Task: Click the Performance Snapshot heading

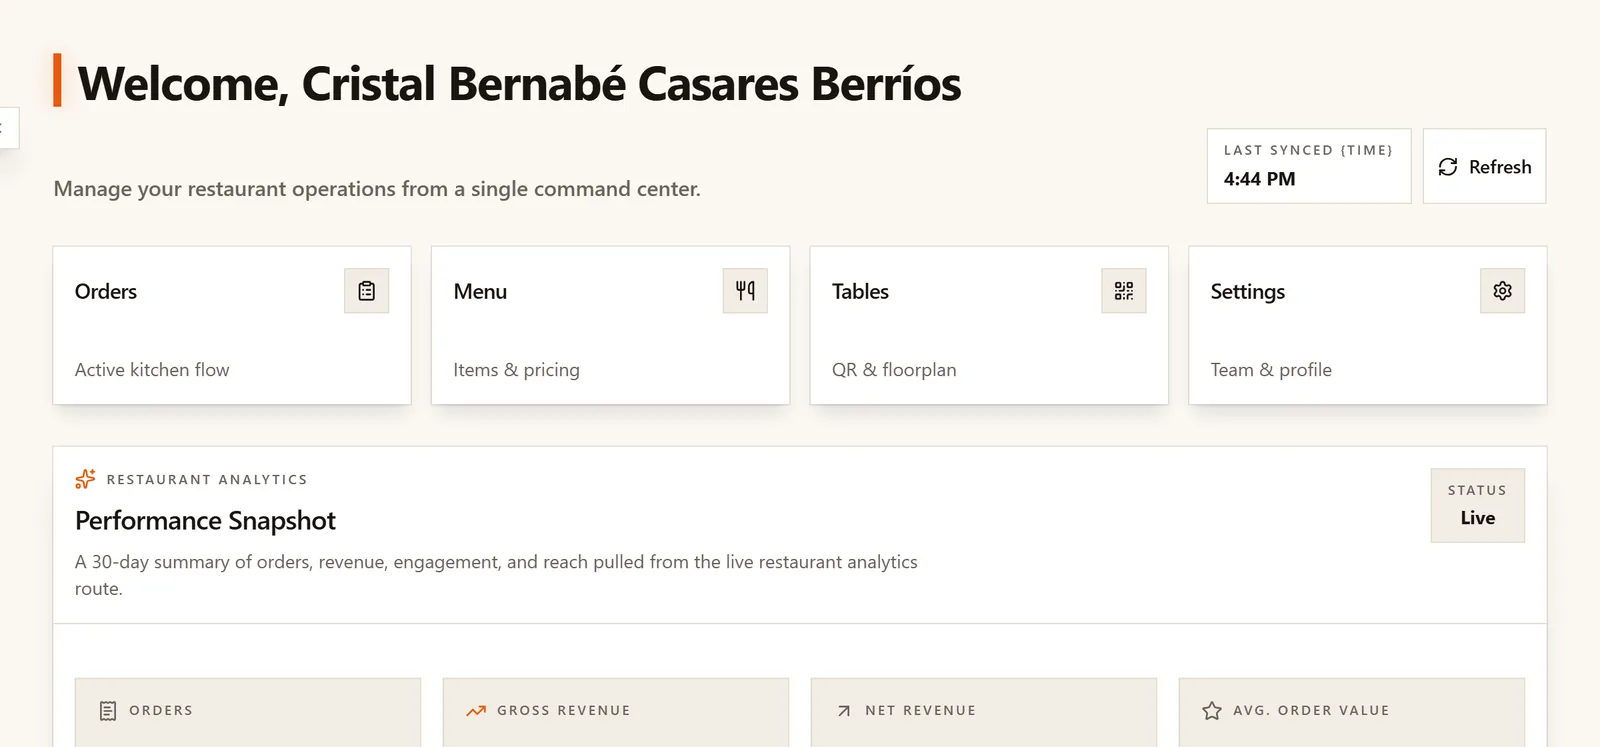Action: (x=205, y=521)
